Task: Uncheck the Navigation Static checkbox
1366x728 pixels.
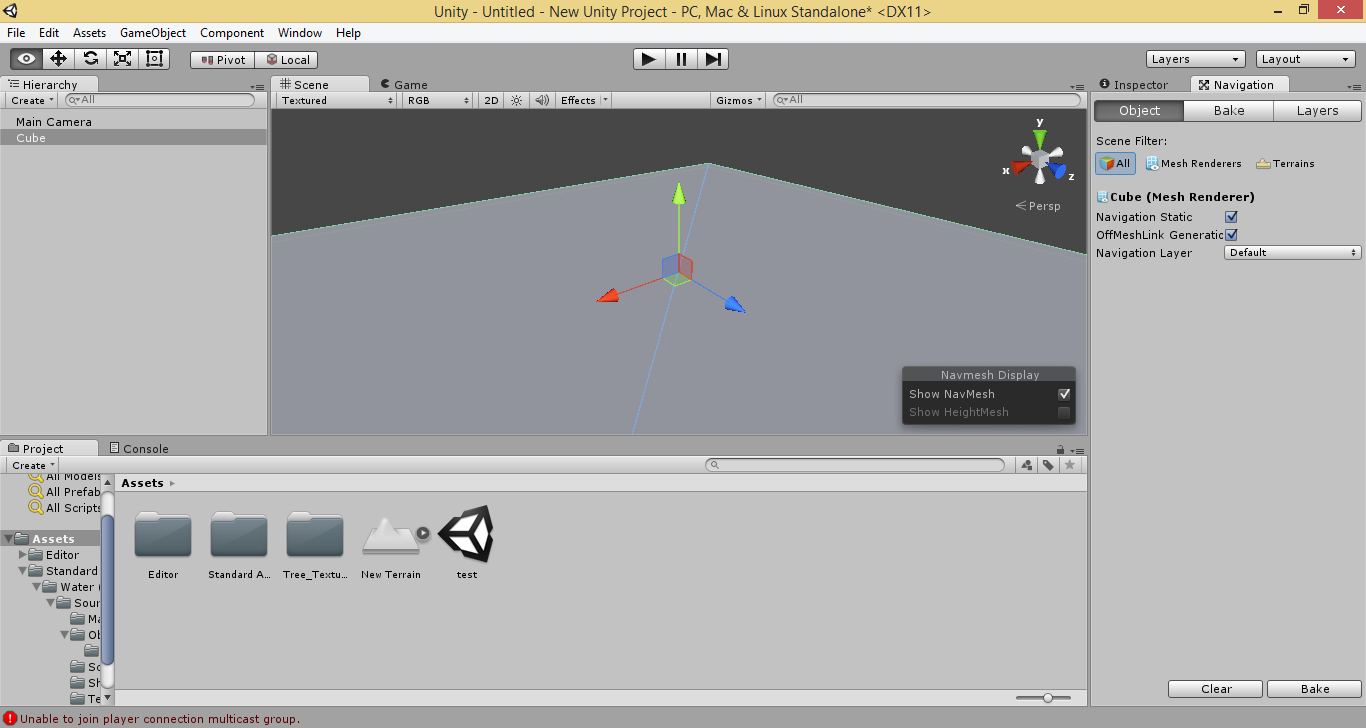Action: point(1231,217)
